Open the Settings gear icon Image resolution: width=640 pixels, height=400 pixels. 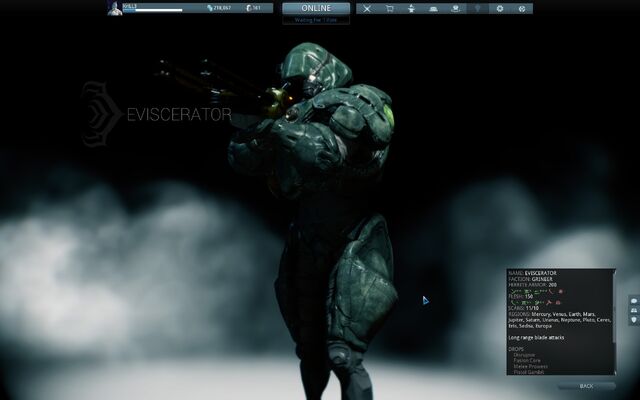[500, 9]
